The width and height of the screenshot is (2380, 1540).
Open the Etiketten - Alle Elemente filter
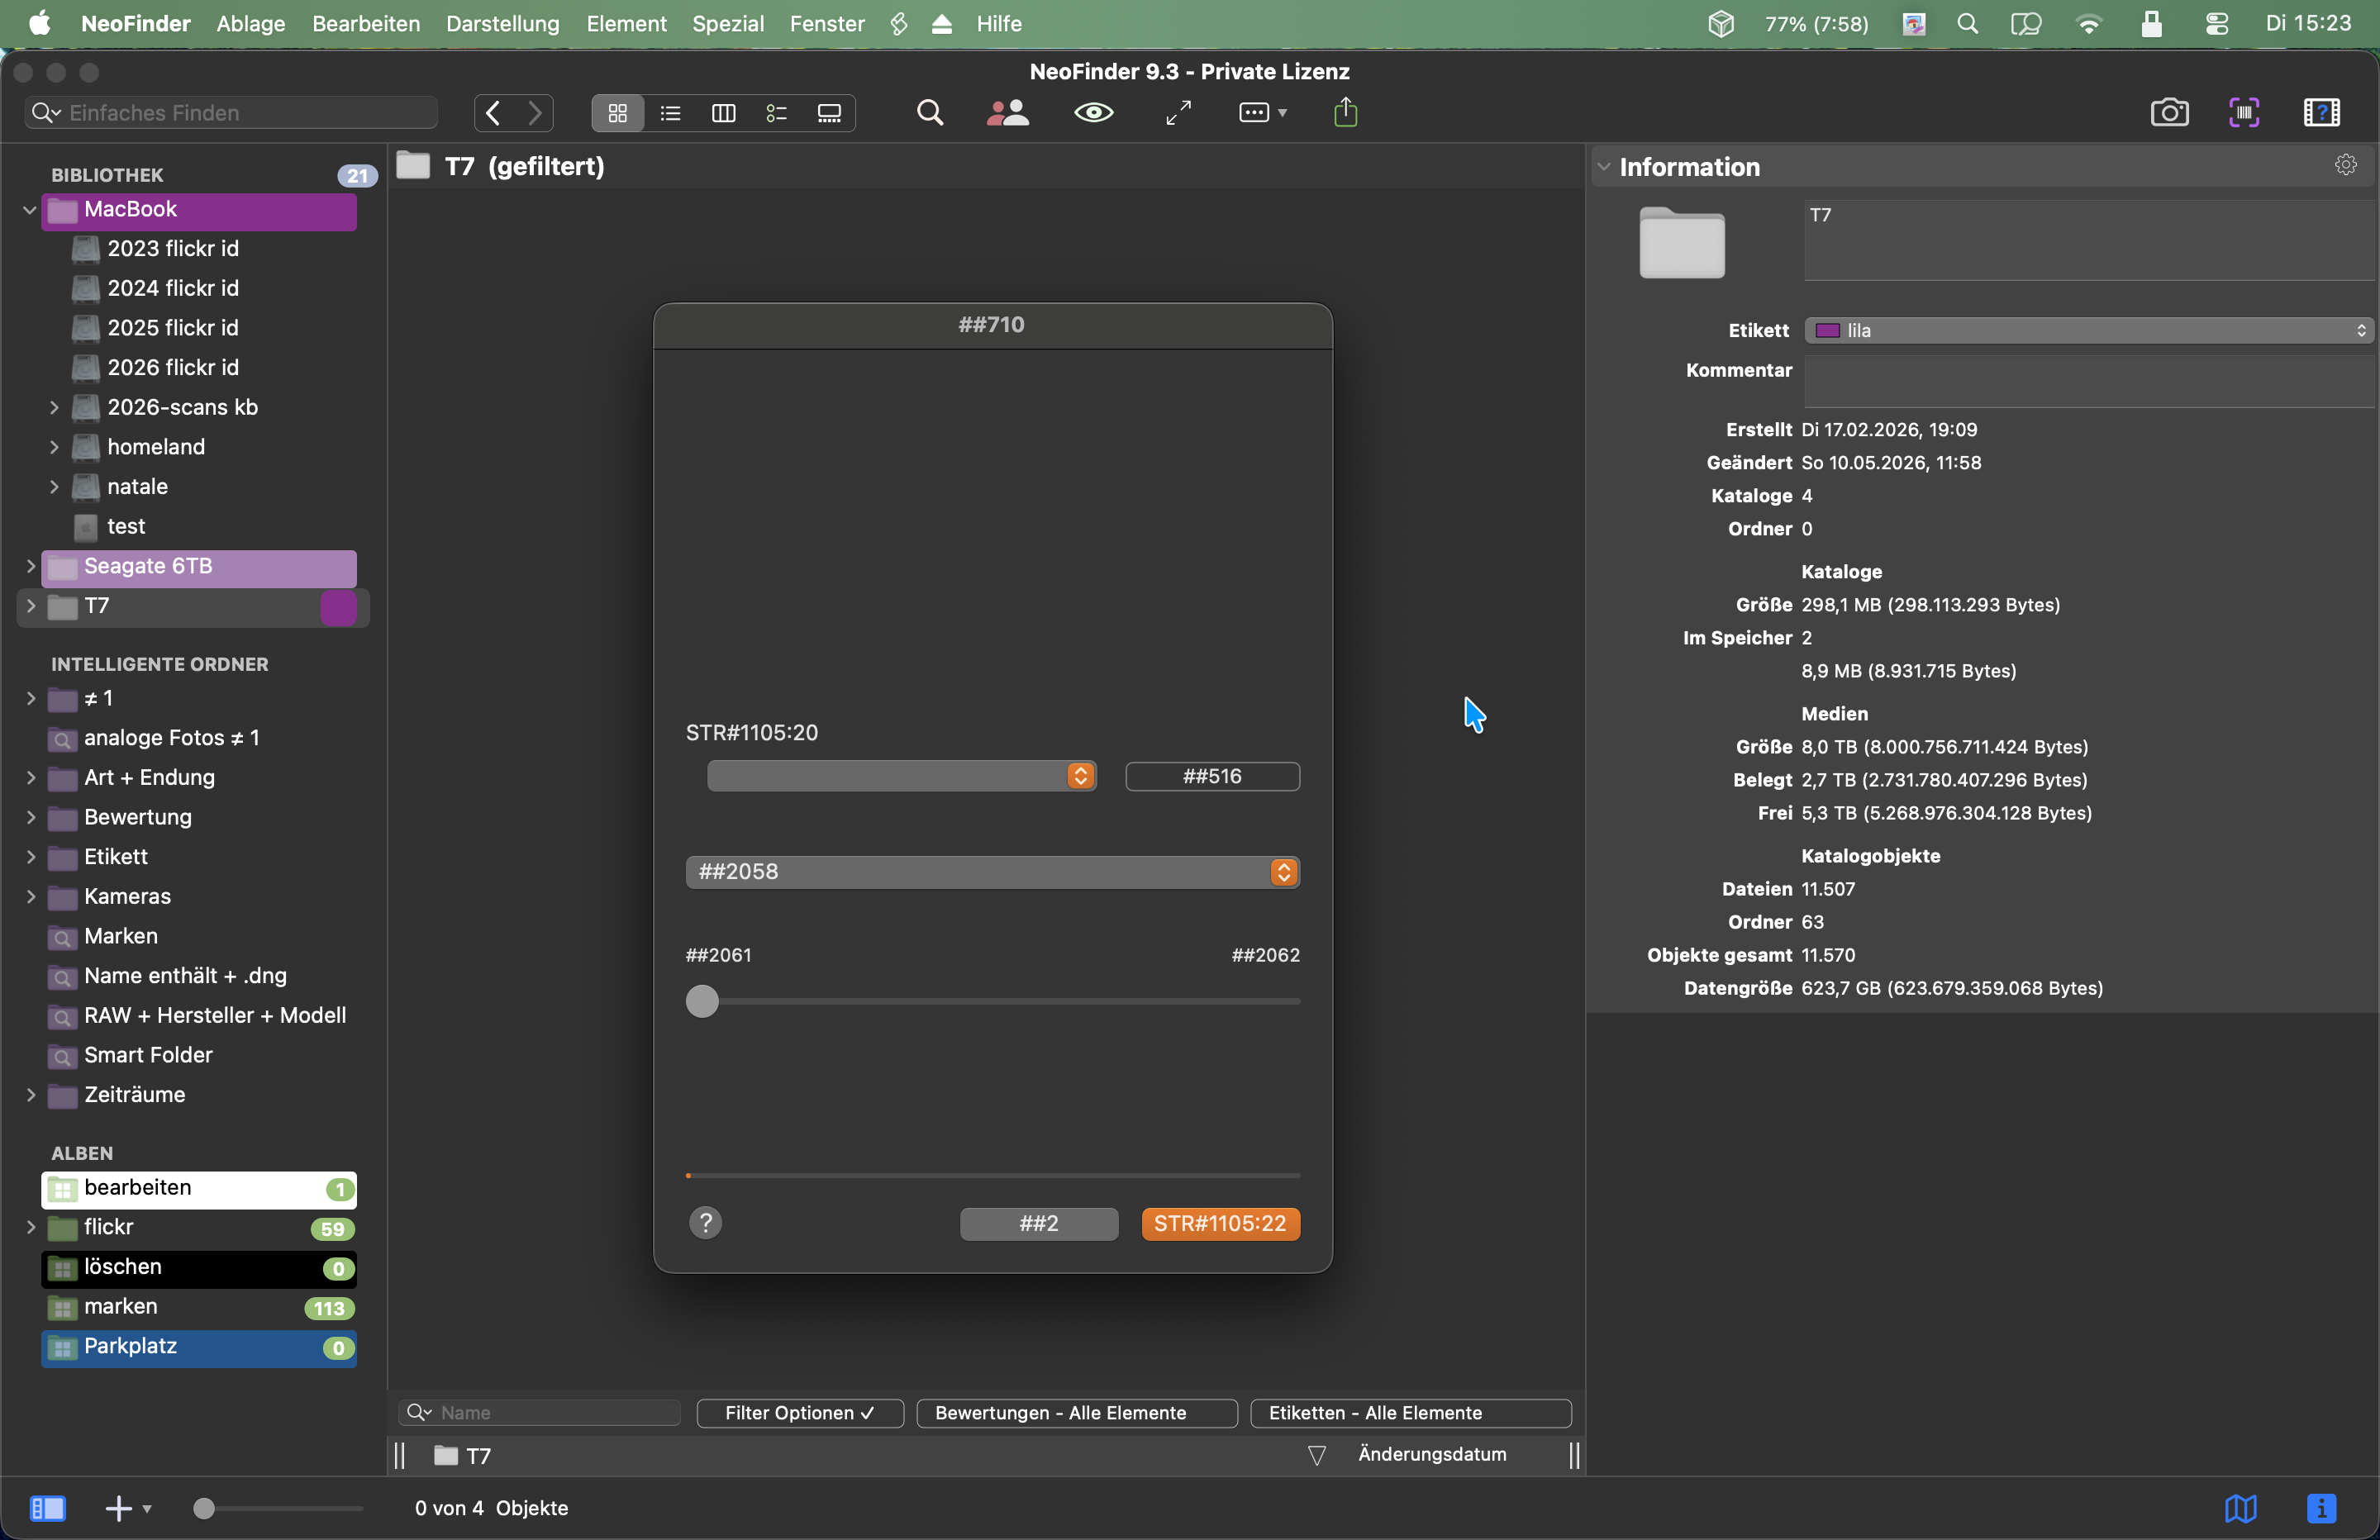coord(1411,1413)
